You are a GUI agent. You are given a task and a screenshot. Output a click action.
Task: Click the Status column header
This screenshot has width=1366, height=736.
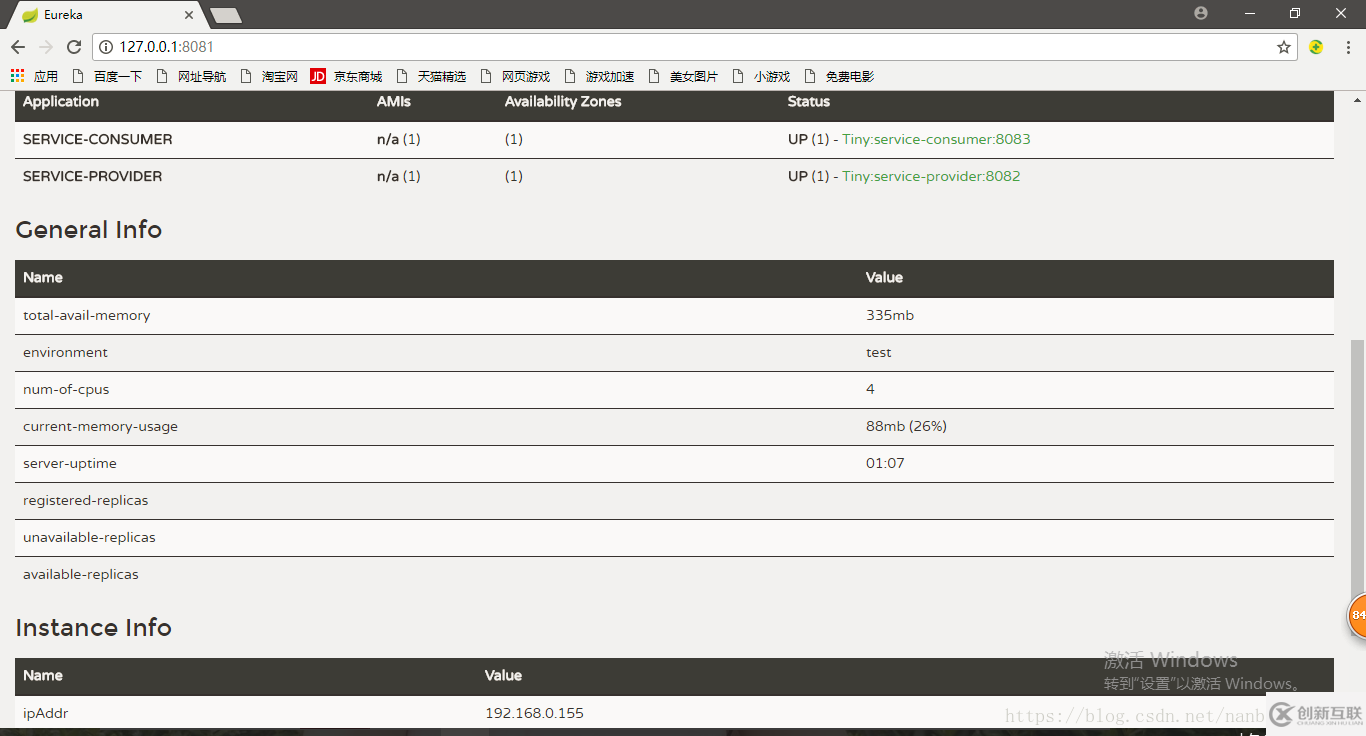(809, 101)
